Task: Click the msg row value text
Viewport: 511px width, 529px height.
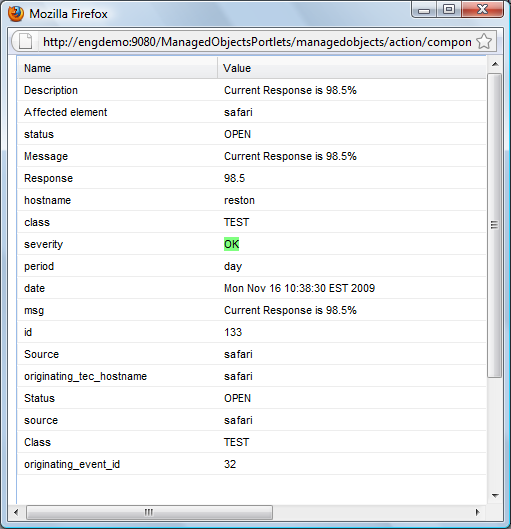Action: pos(290,310)
